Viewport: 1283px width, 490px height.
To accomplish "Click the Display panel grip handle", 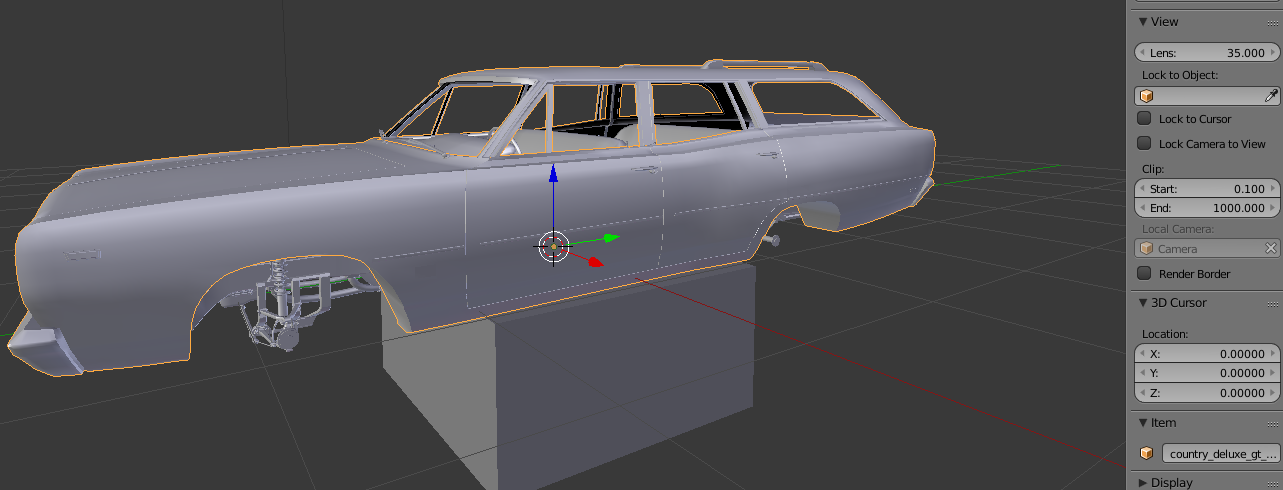I will coord(1273,482).
